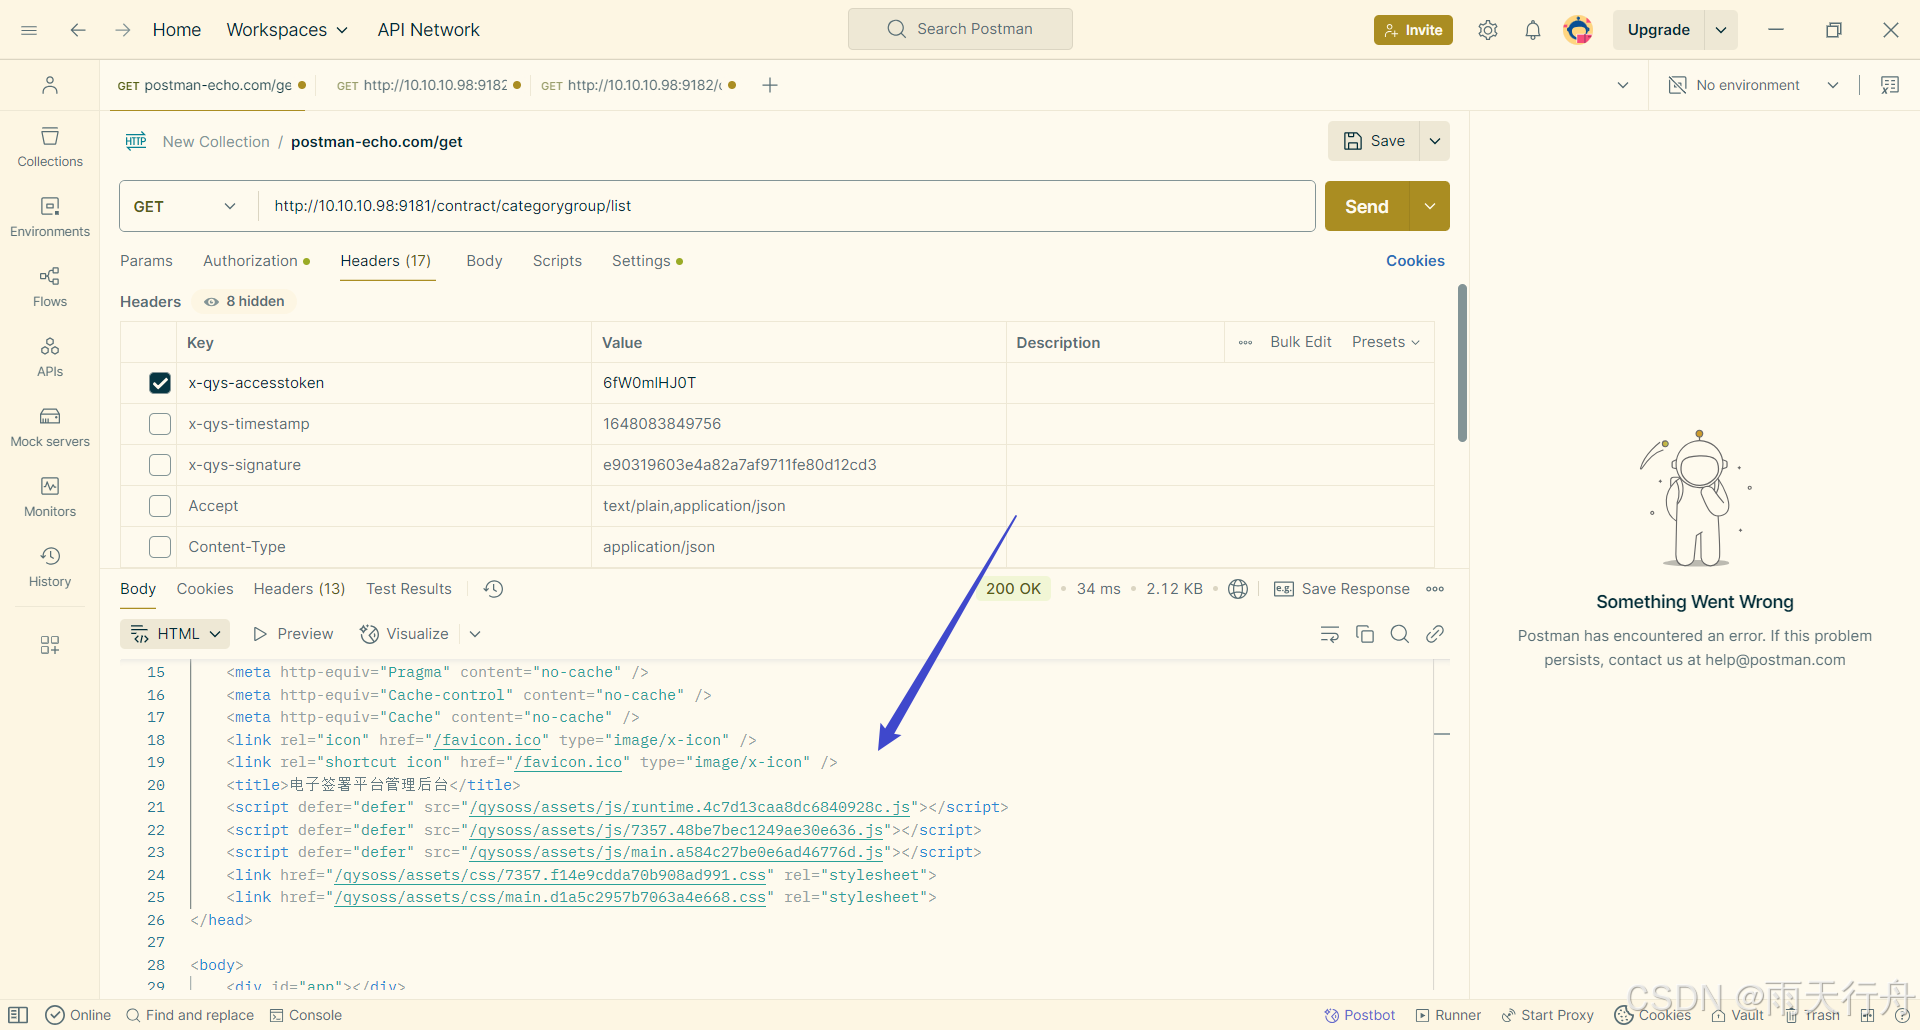The image size is (1920, 1030).
Task: Uncheck the x-qys-accesstoken header
Action: click(160, 383)
